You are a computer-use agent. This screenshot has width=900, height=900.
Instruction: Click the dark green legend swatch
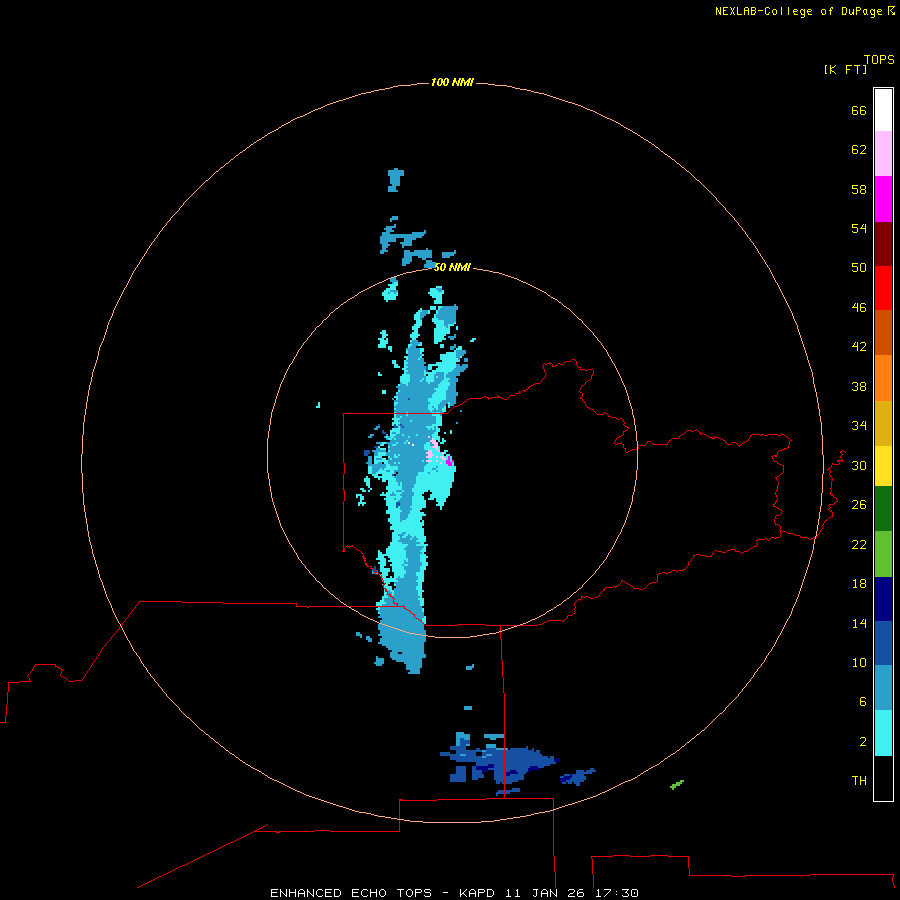[883, 509]
